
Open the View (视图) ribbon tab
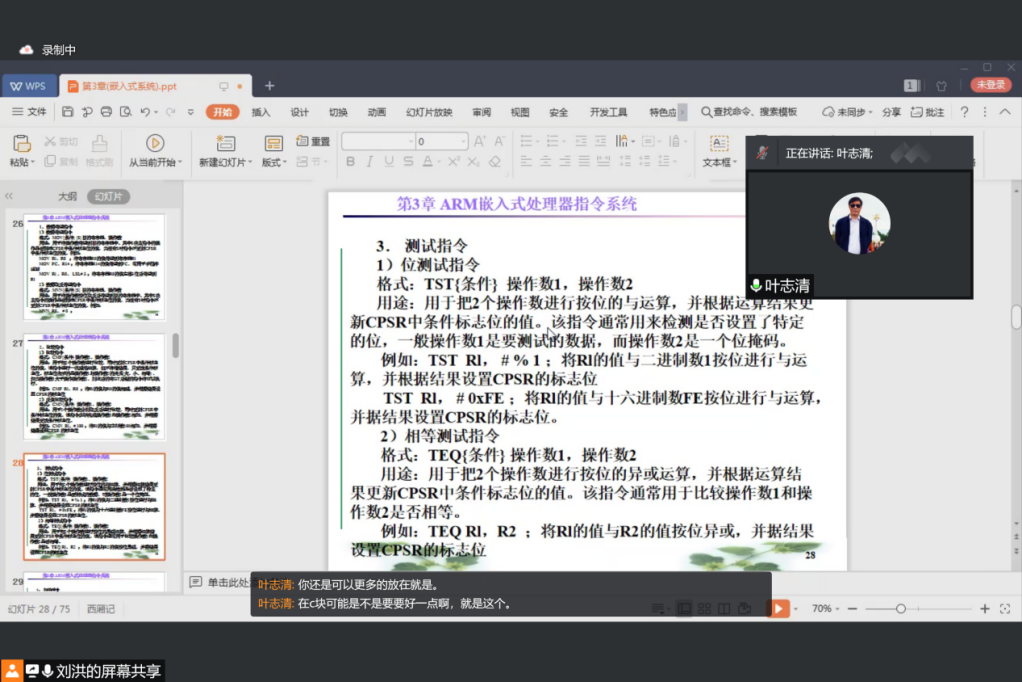pyautogui.click(x=520, y=112)
